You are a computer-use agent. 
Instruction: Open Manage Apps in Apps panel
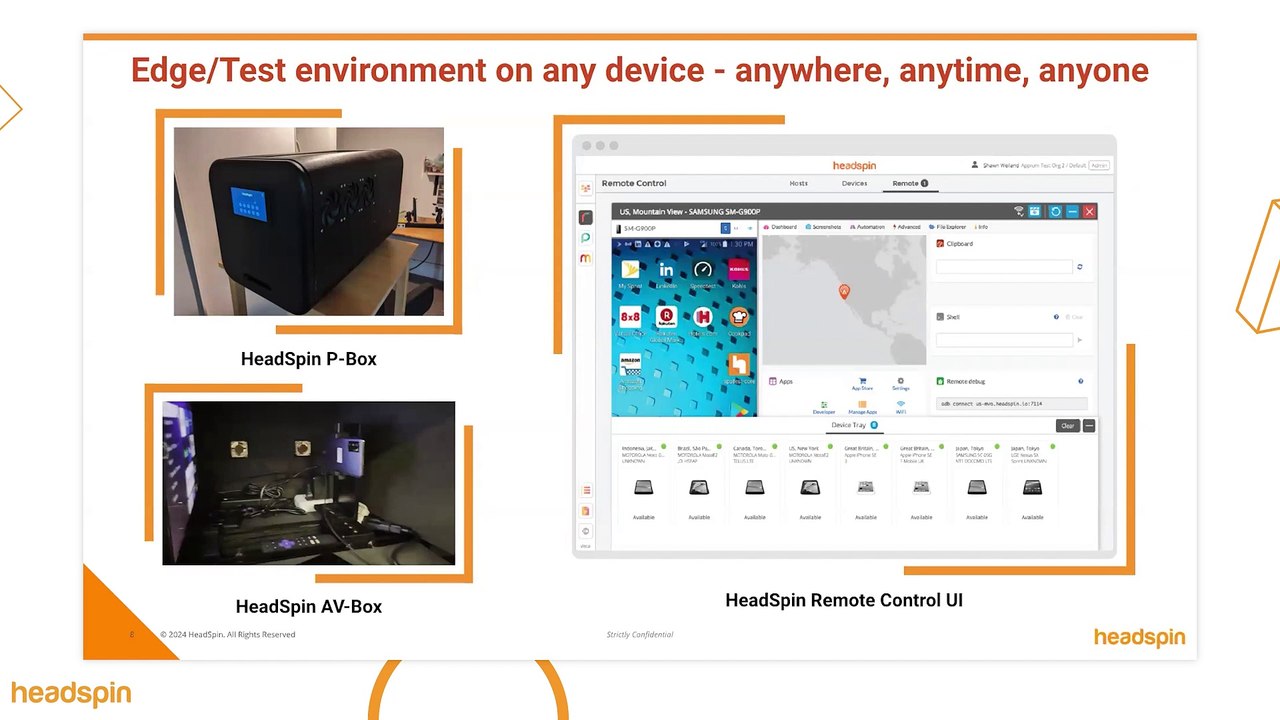[x=862, y=404]
